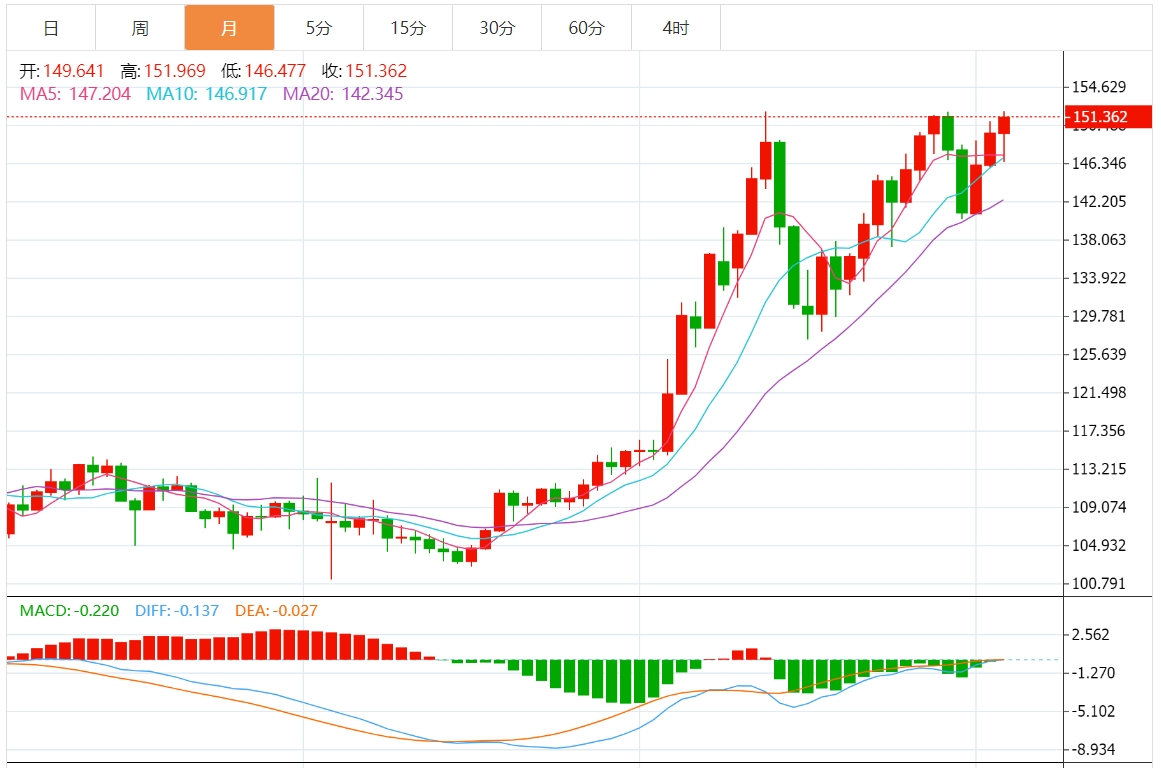This screenshot has height=768, width=1161.
Task: Click the DIFF: -0.137 label
Action: coord(177,611)
